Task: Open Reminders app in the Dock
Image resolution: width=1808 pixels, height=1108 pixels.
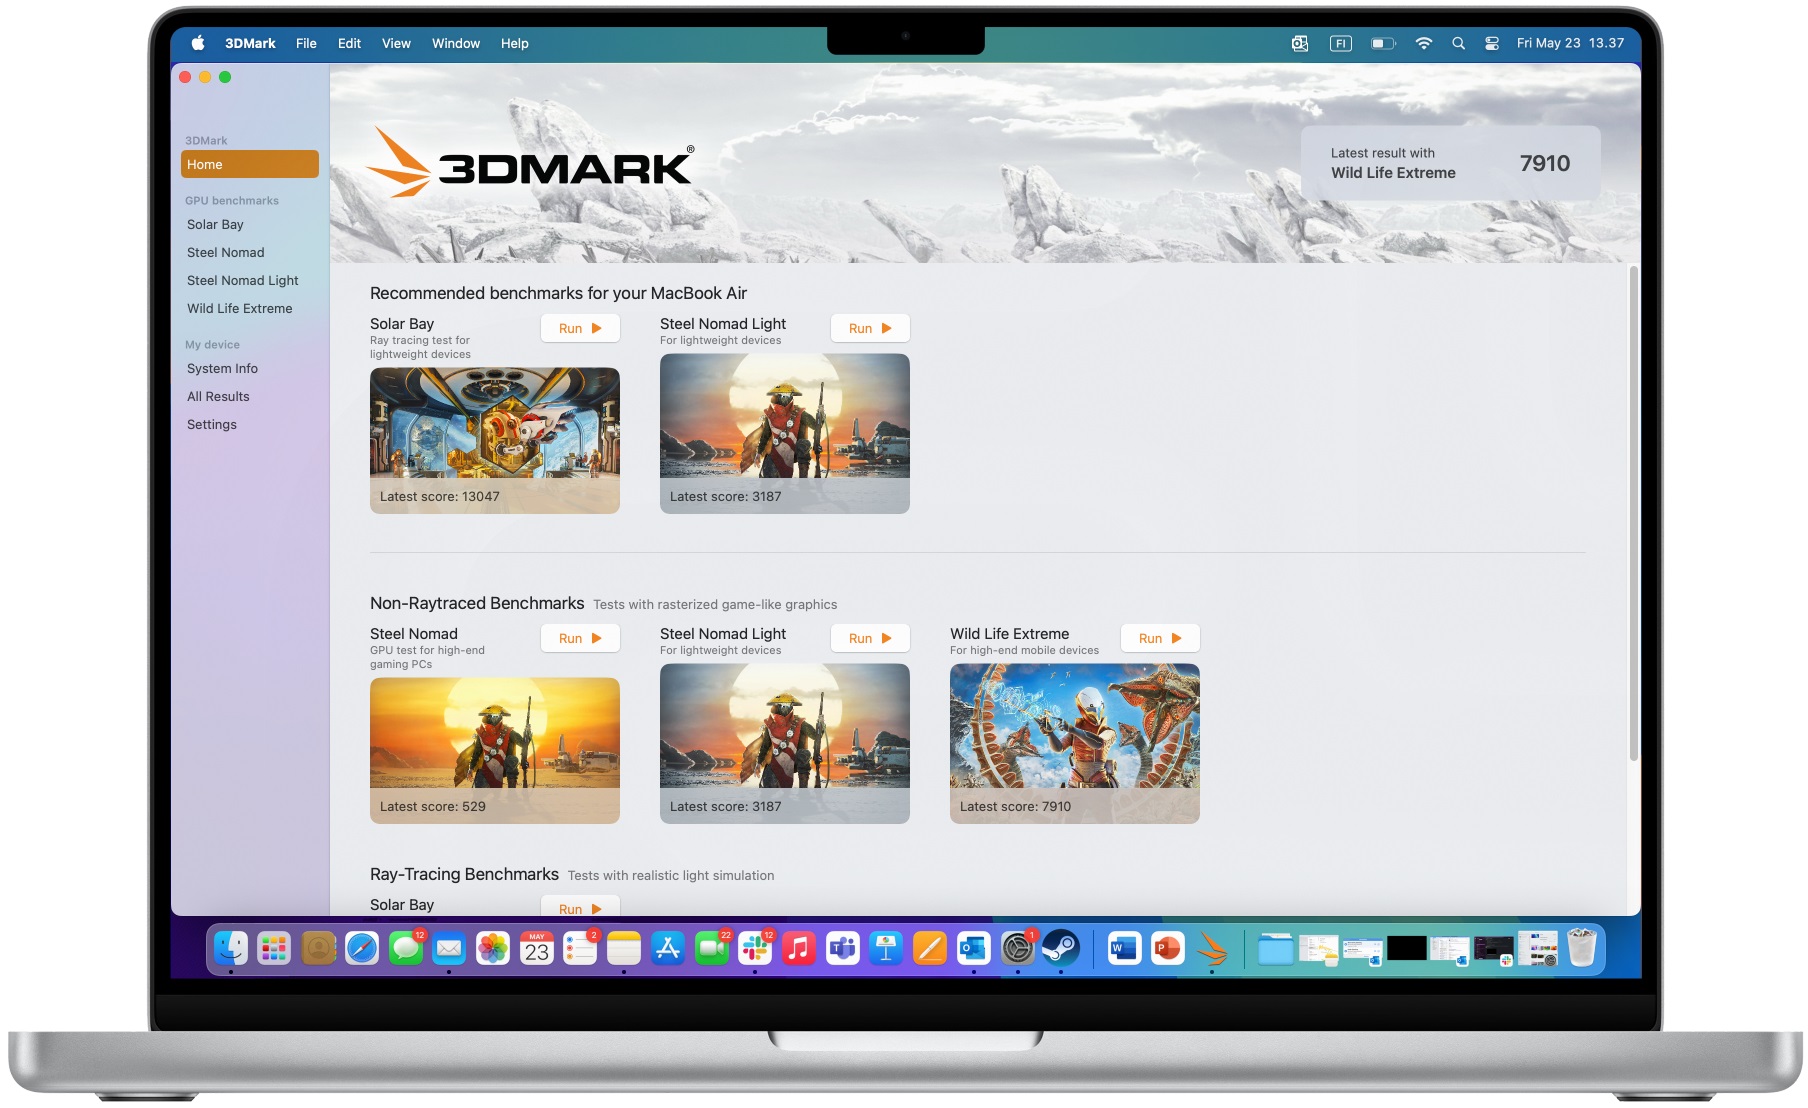Action: [580, 947]
